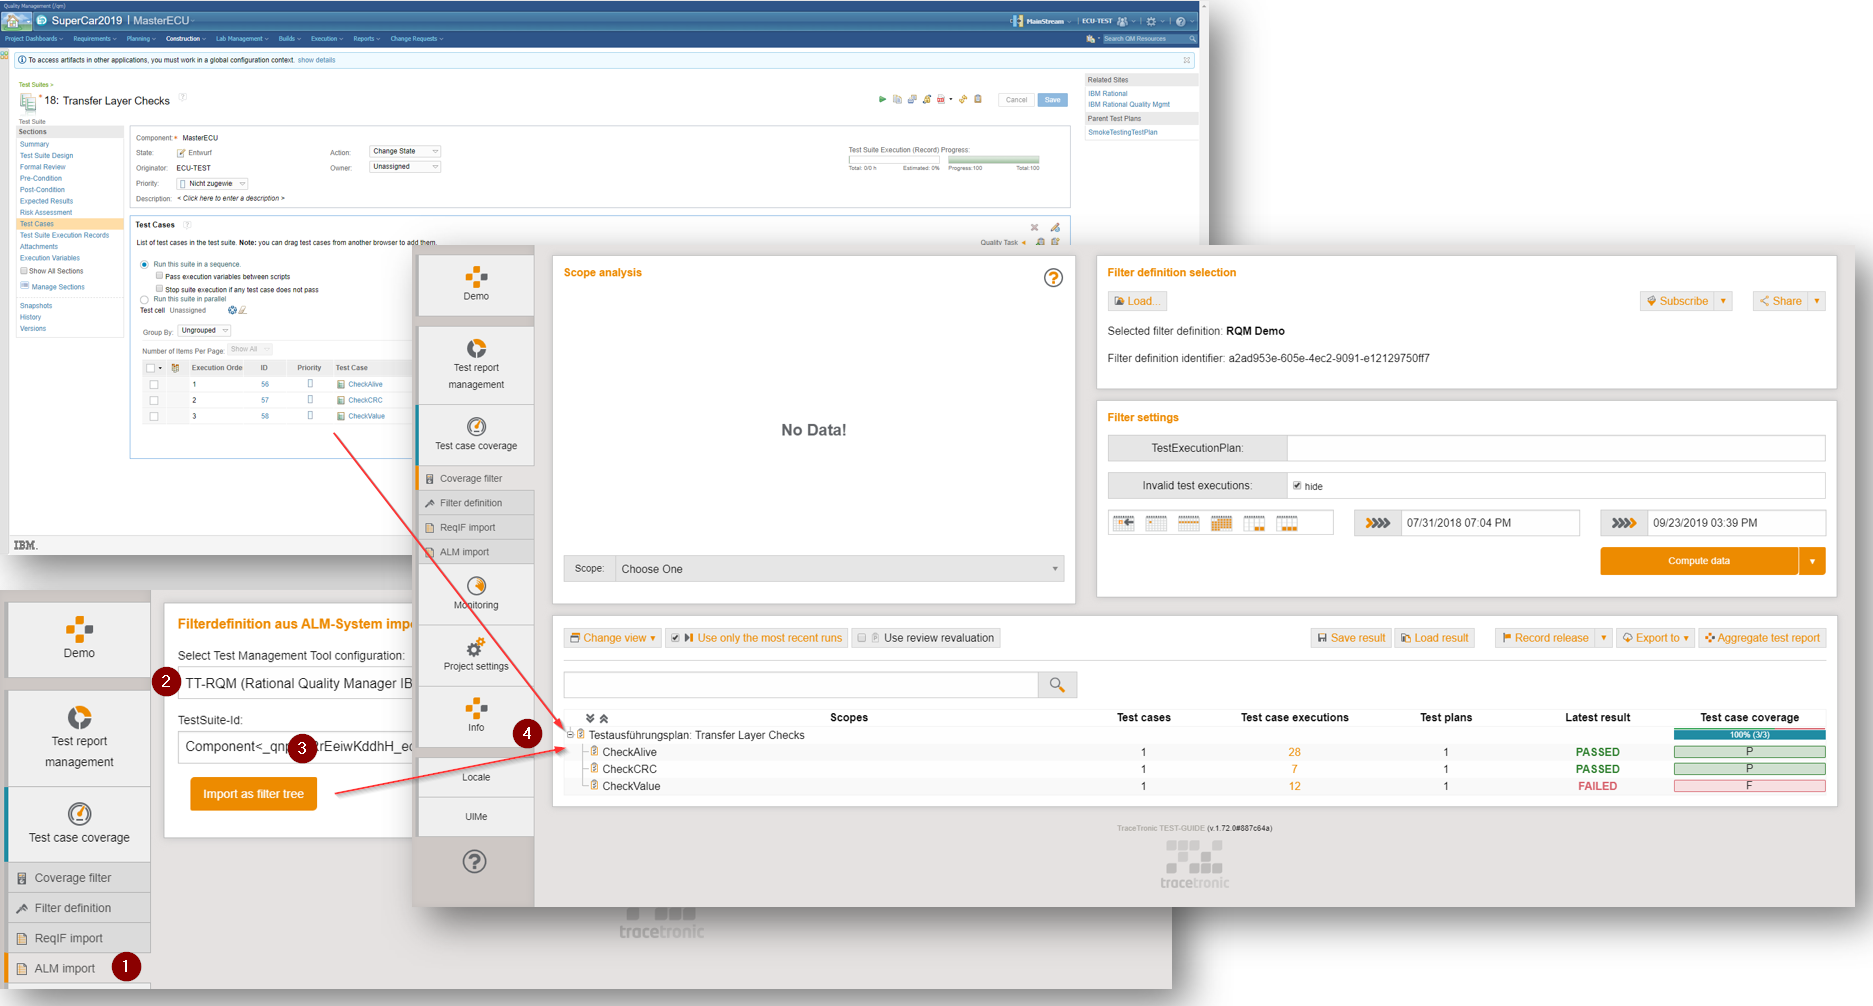The height and width of the screenshot is (1006, 1873).
Task: Select ALM import in bottom-left sidebar
Action: coord(65,968)
